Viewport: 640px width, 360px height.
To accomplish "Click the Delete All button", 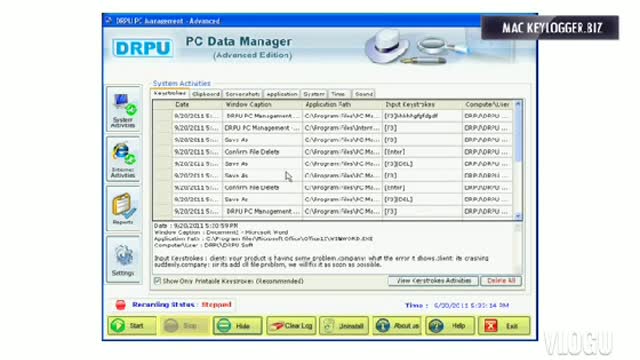I will tap(501, 281).
